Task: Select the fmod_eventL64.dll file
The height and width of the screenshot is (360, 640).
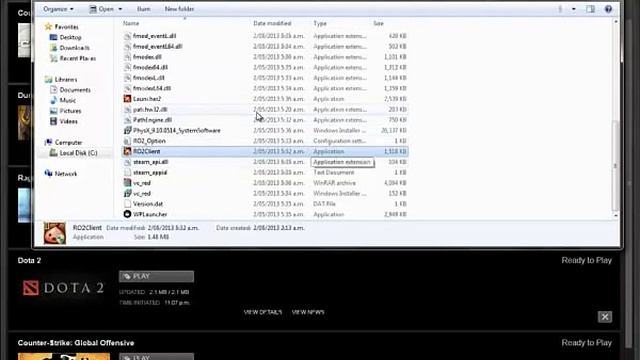Action: tap(158, 47)
